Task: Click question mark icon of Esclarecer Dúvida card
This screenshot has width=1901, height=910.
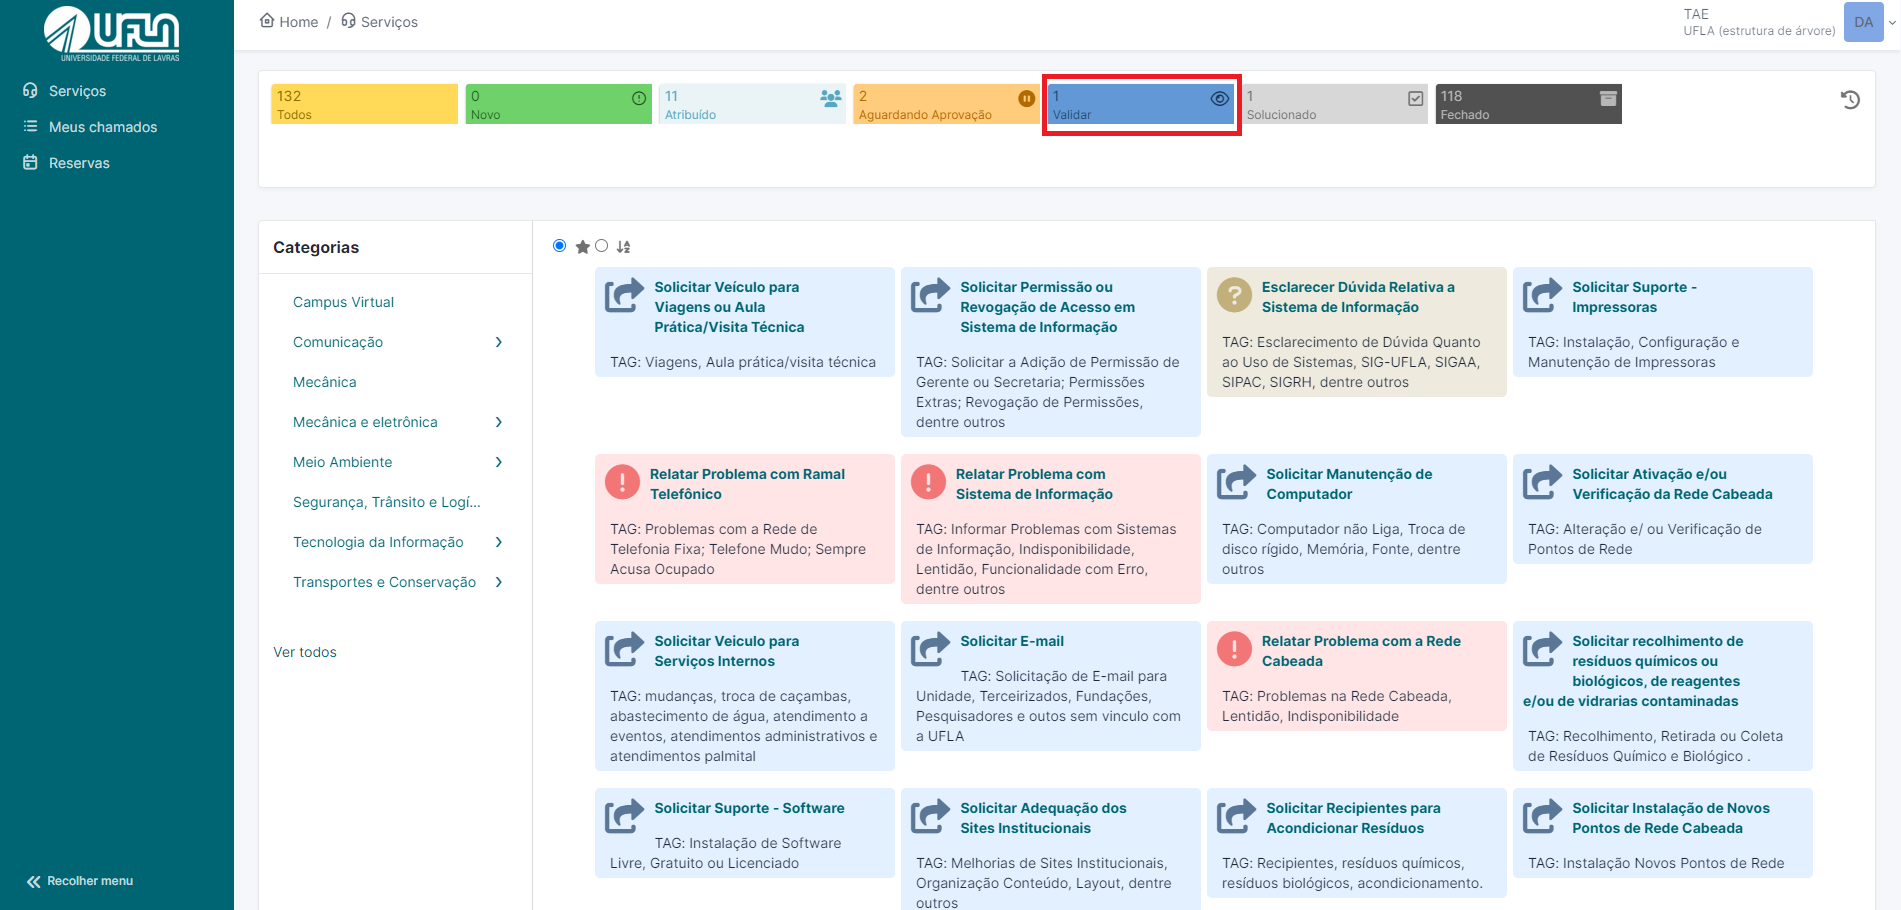Action: [1234, 295]
